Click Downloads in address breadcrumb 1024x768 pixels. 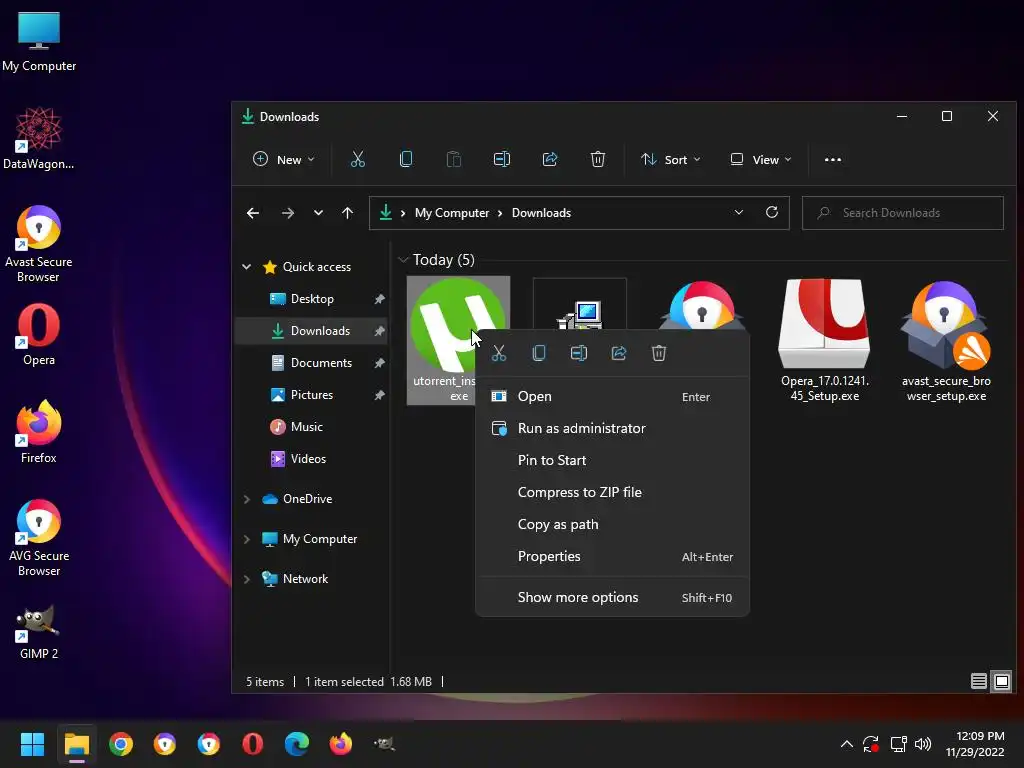[541, 213]
